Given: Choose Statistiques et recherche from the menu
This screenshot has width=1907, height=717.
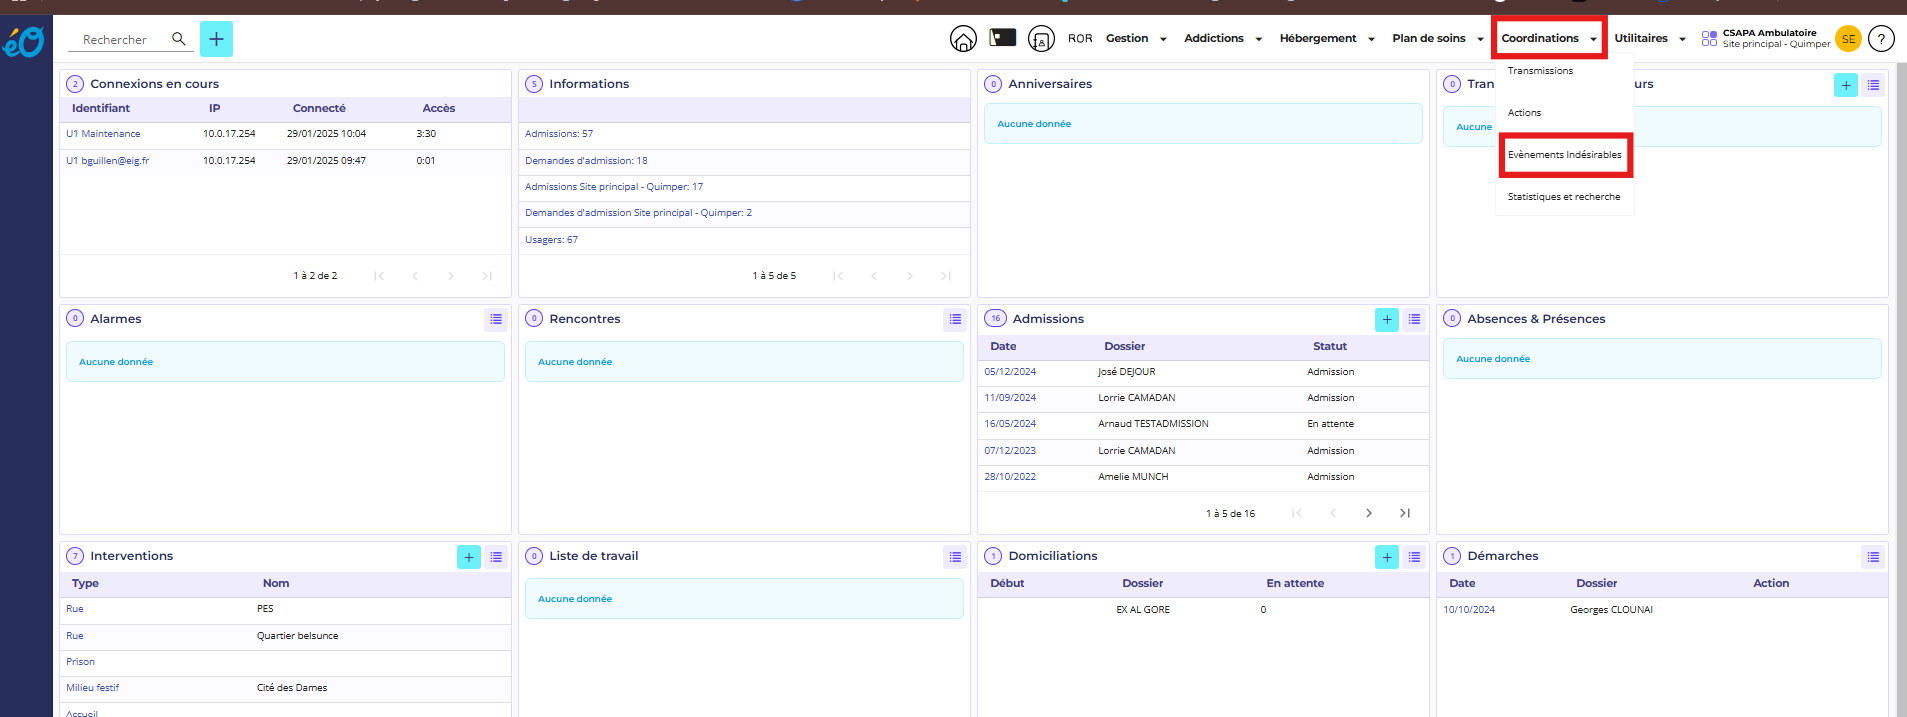Looking at the screenshot, I should pyautogui.click(x=1563, y=197).
